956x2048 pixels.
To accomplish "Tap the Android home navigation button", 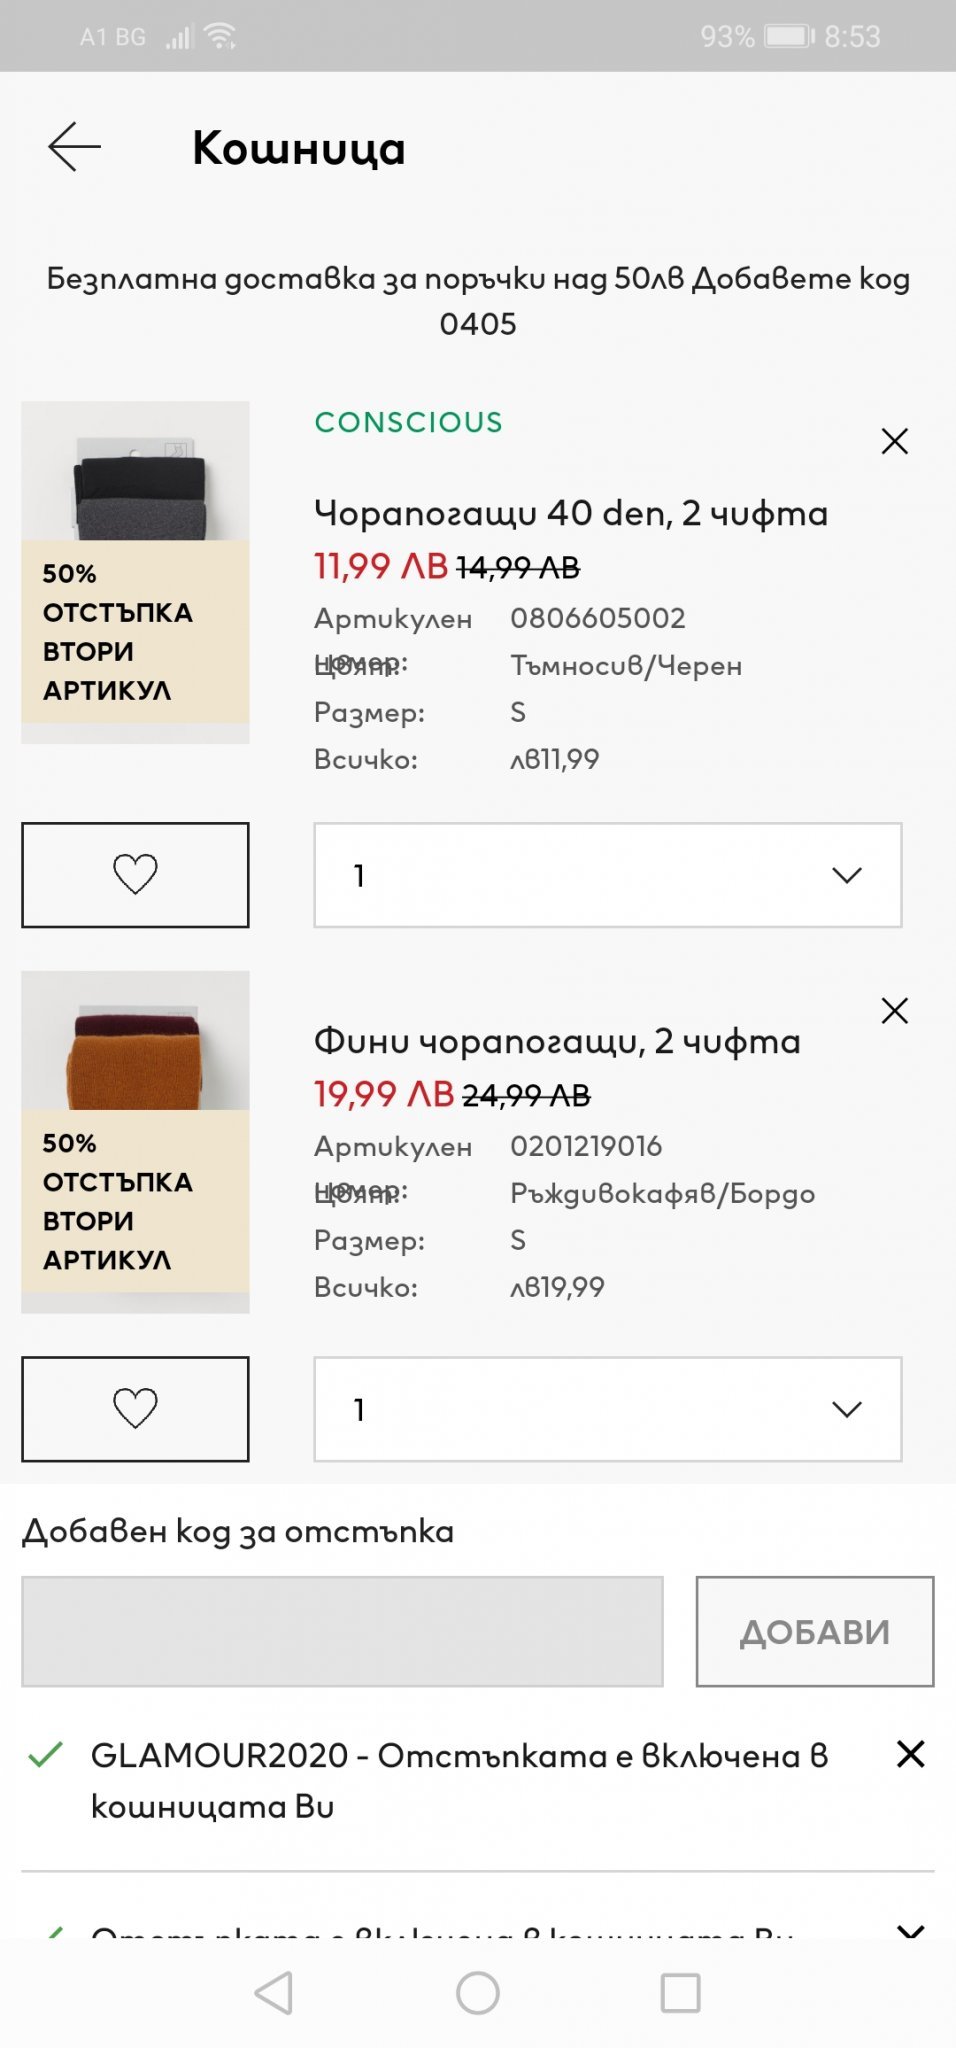I will [478, 1993].
